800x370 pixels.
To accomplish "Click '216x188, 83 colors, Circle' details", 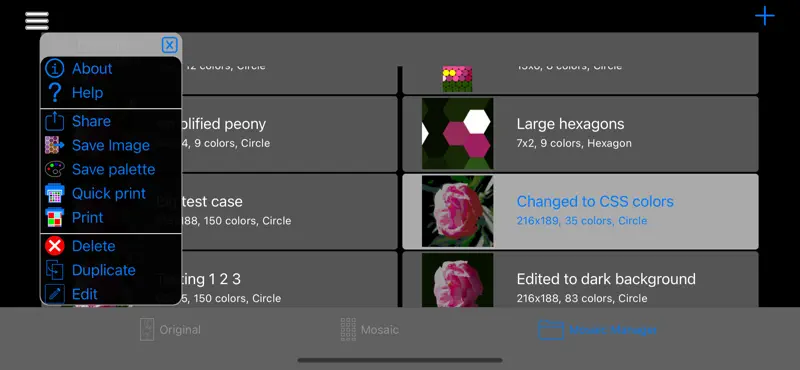I will (x=582, y=299).
